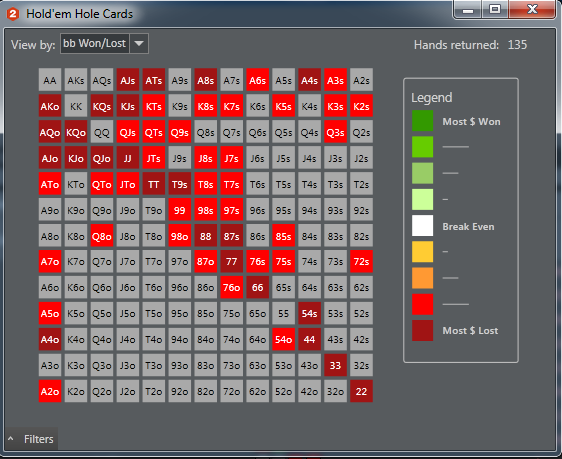562x459 pixels.
Task: Click the white Break Even swatch
Action: coord(423,226)
